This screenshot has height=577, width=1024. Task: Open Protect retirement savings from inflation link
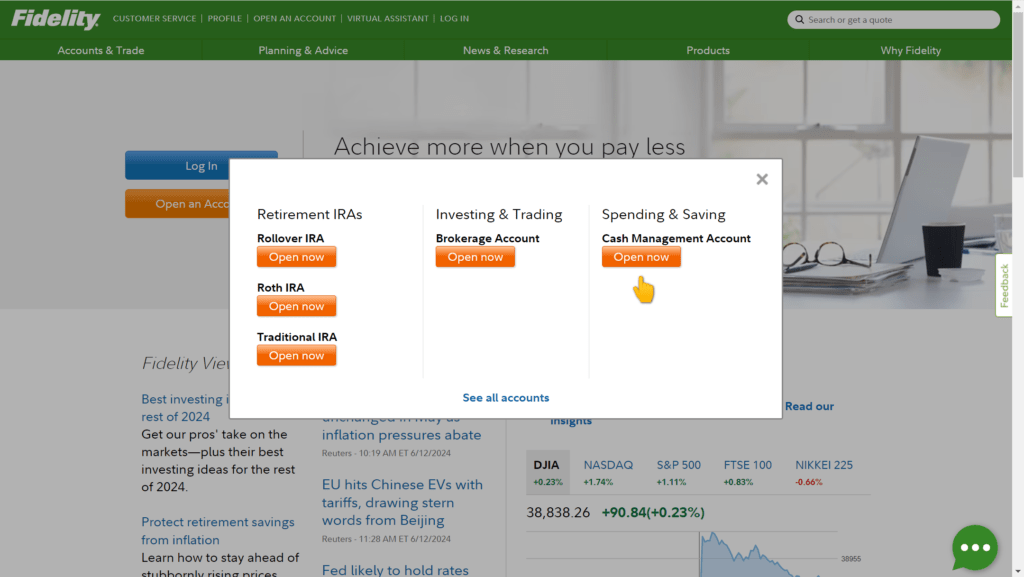click(217, 531)
